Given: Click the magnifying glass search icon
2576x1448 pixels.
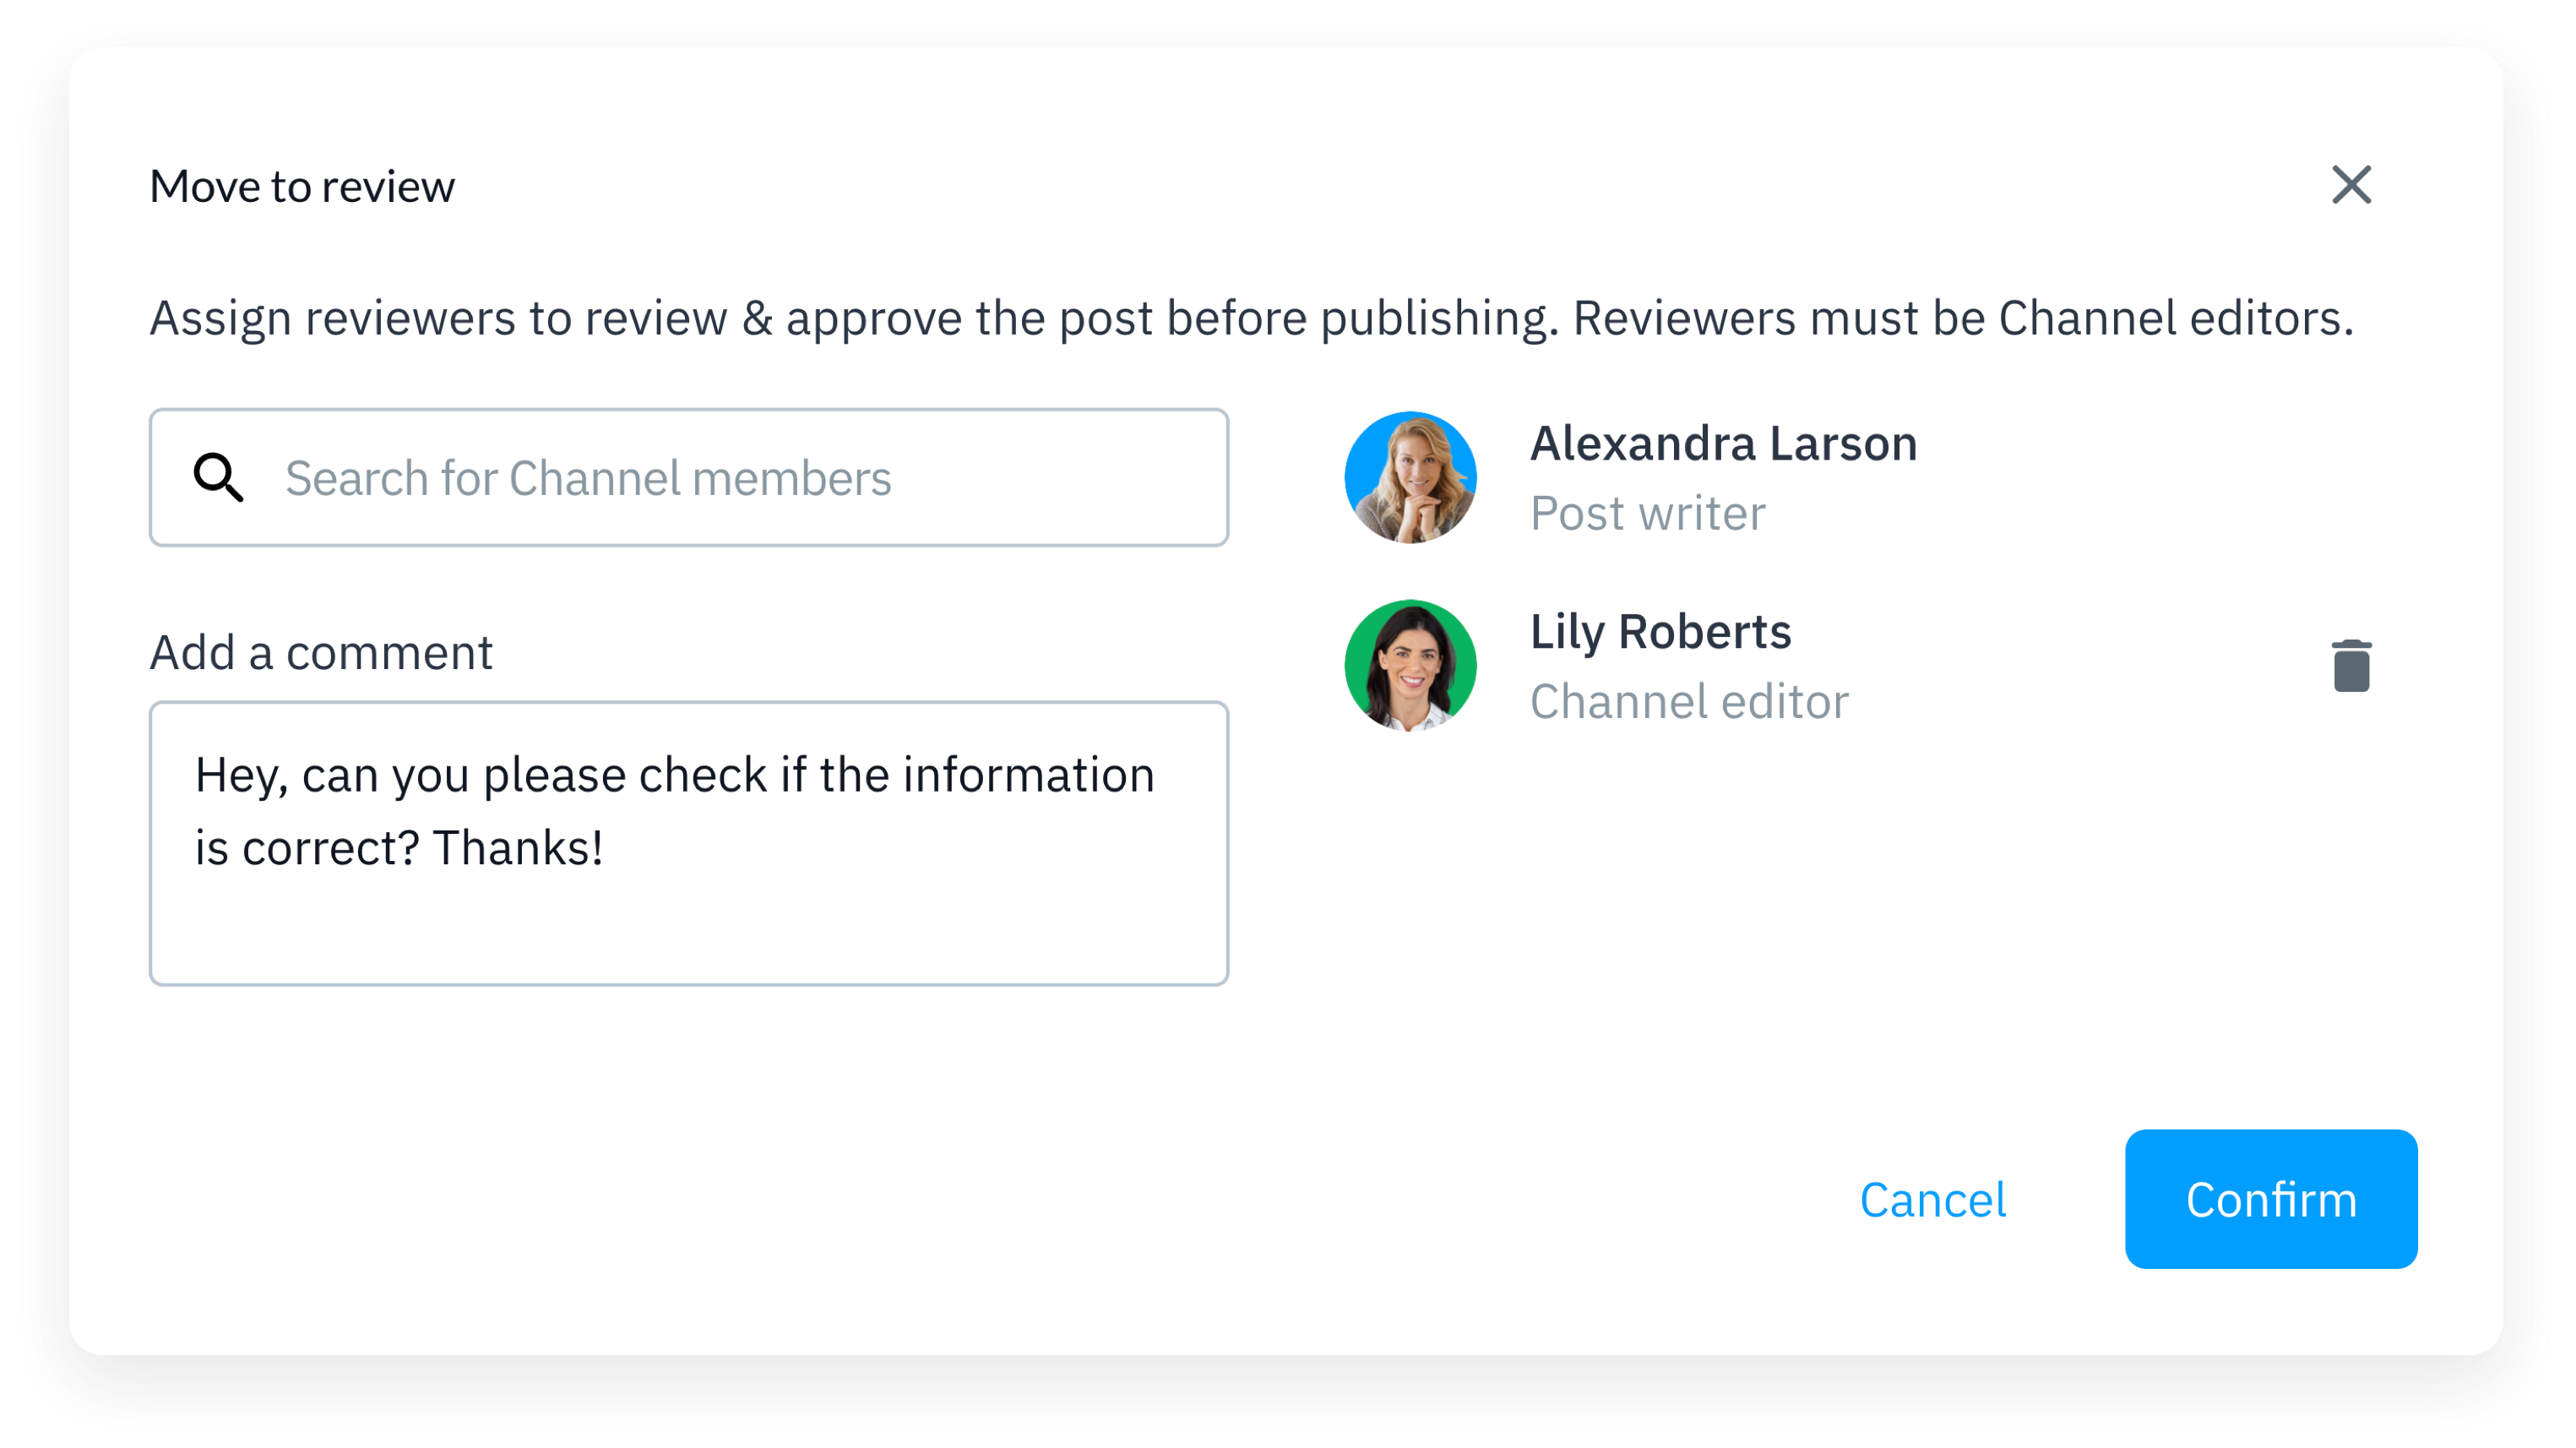Looking at the screenshot, I should (218, 477).
